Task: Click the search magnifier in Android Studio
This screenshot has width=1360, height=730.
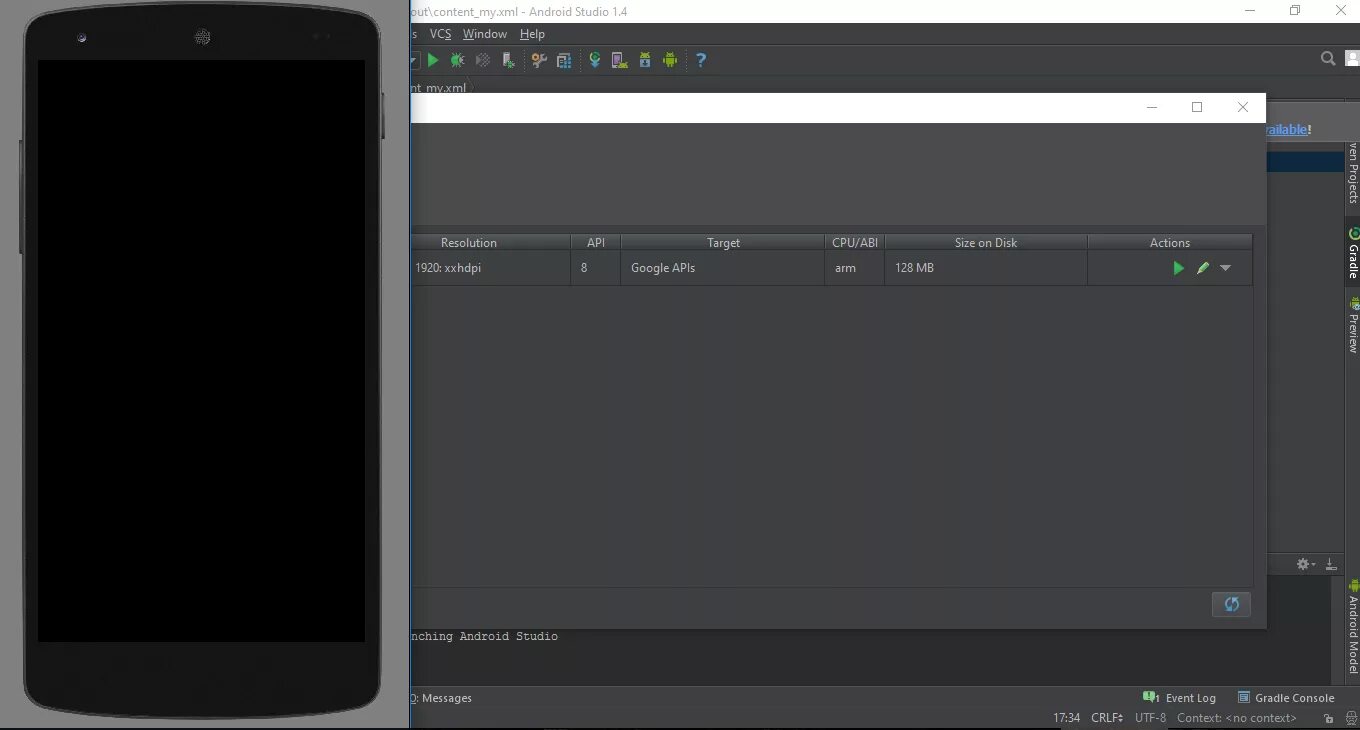Action: [x=1328, y=59]
